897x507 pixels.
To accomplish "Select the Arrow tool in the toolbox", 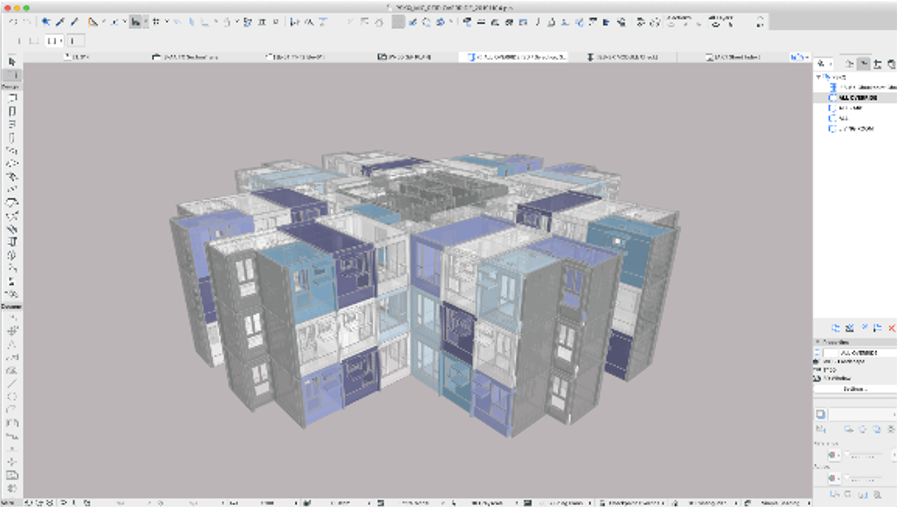I will 11,62.
